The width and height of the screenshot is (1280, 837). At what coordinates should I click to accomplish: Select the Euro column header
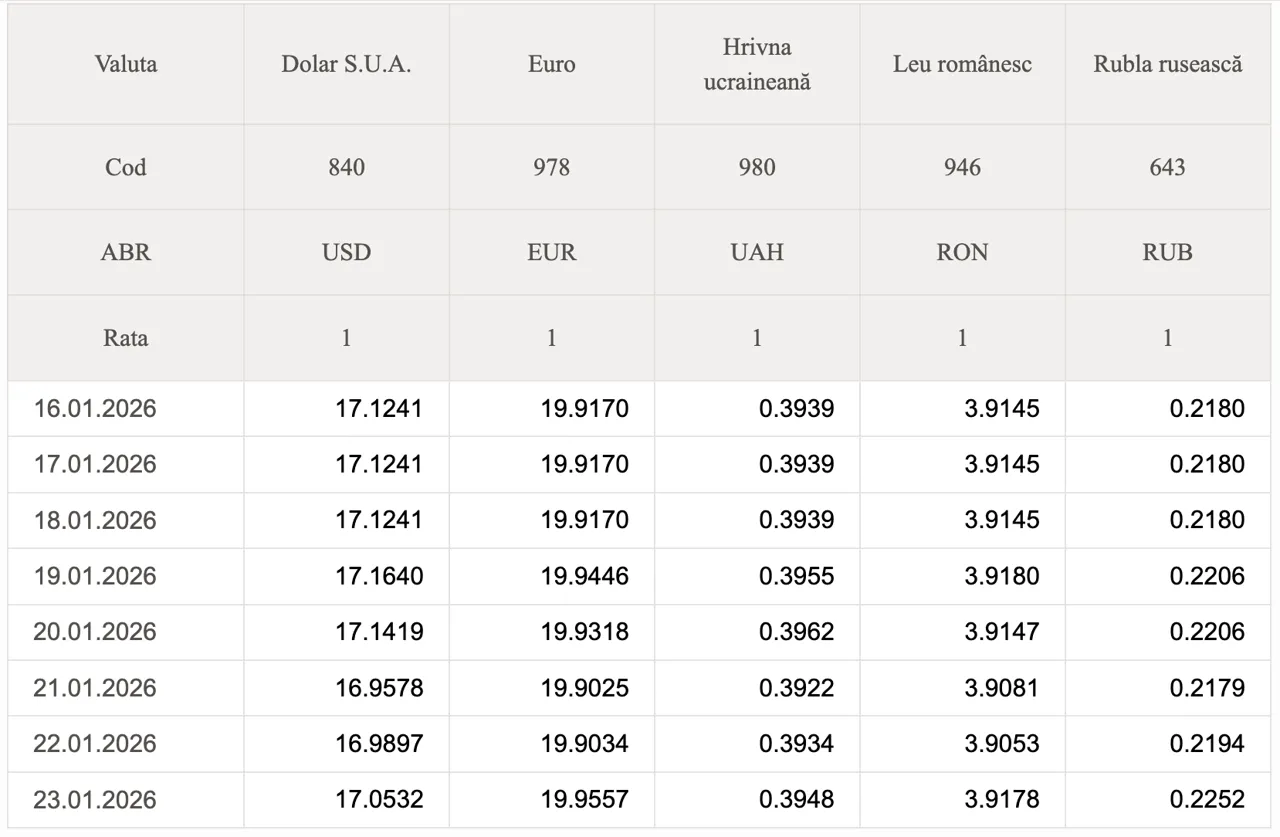(x=552, y=64)
